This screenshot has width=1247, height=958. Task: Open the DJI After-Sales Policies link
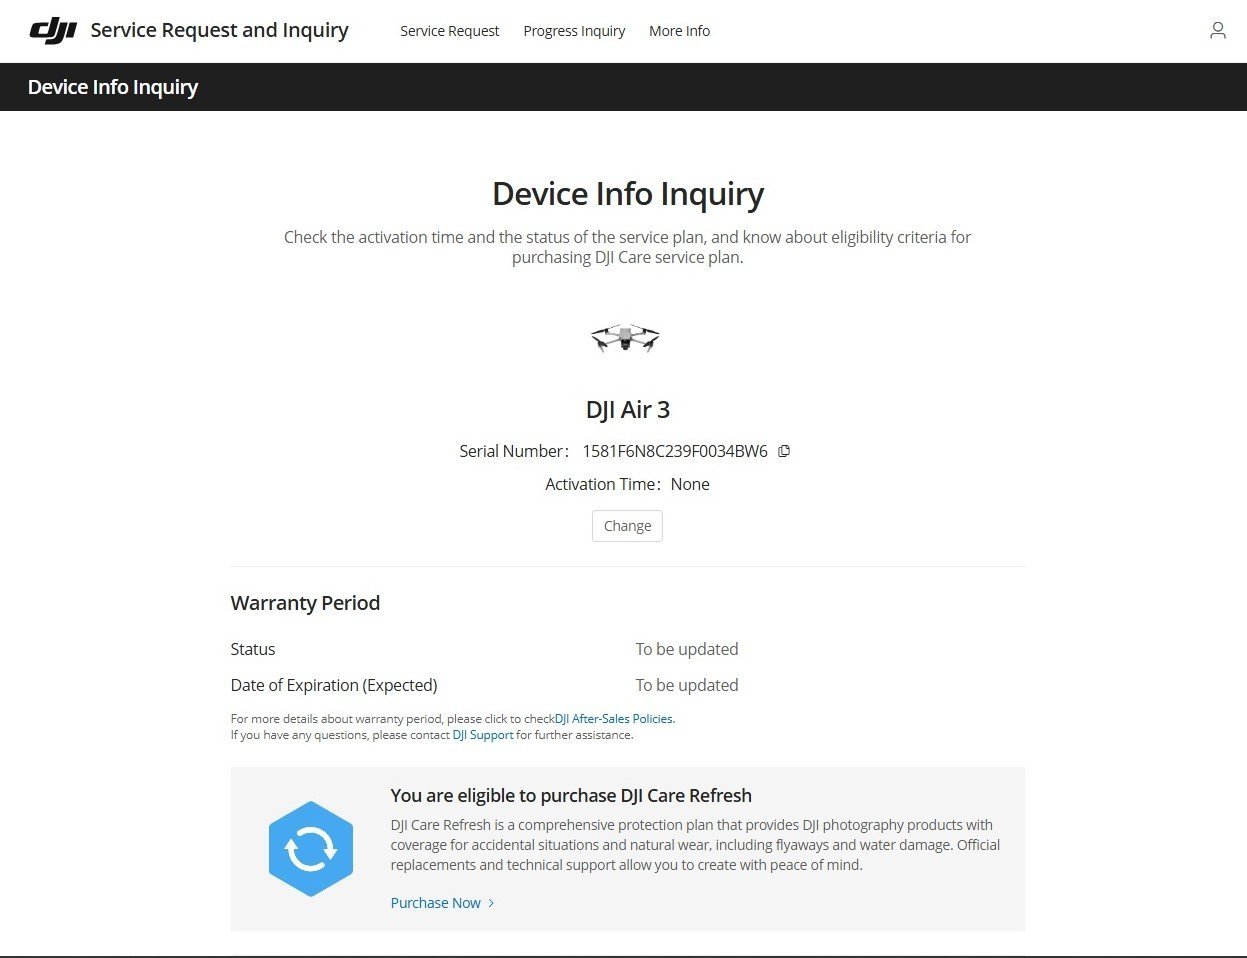click(615, 718)
